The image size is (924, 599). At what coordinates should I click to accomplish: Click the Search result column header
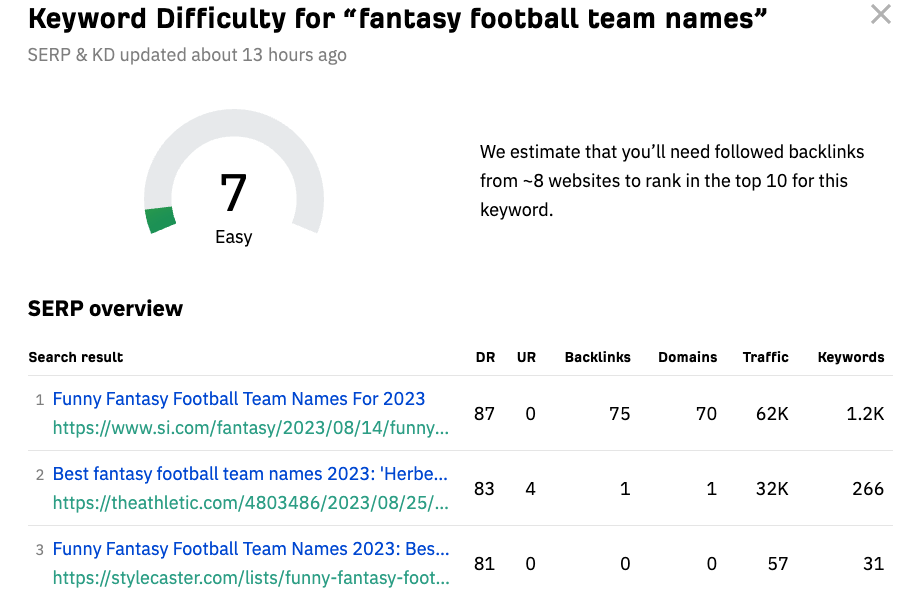[76, 357]
